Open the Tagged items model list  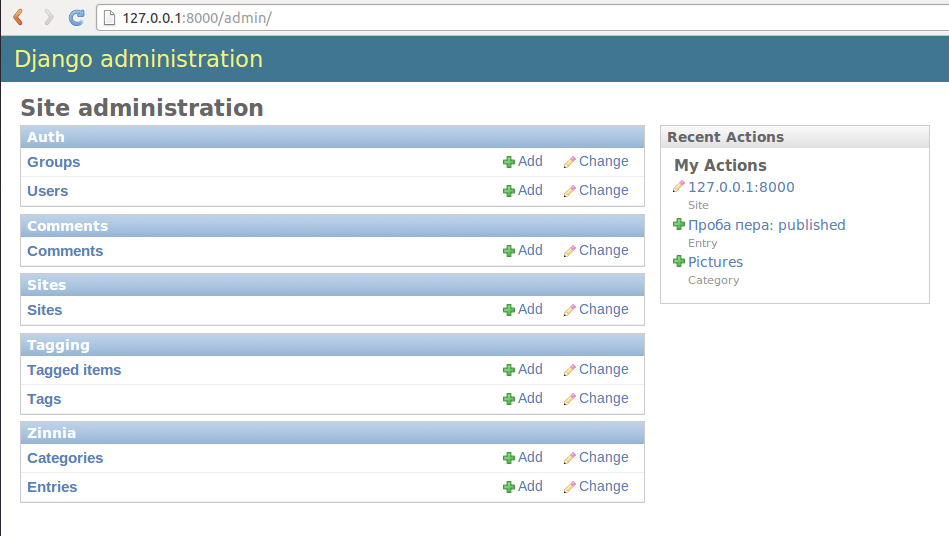[x=74, y=370]
